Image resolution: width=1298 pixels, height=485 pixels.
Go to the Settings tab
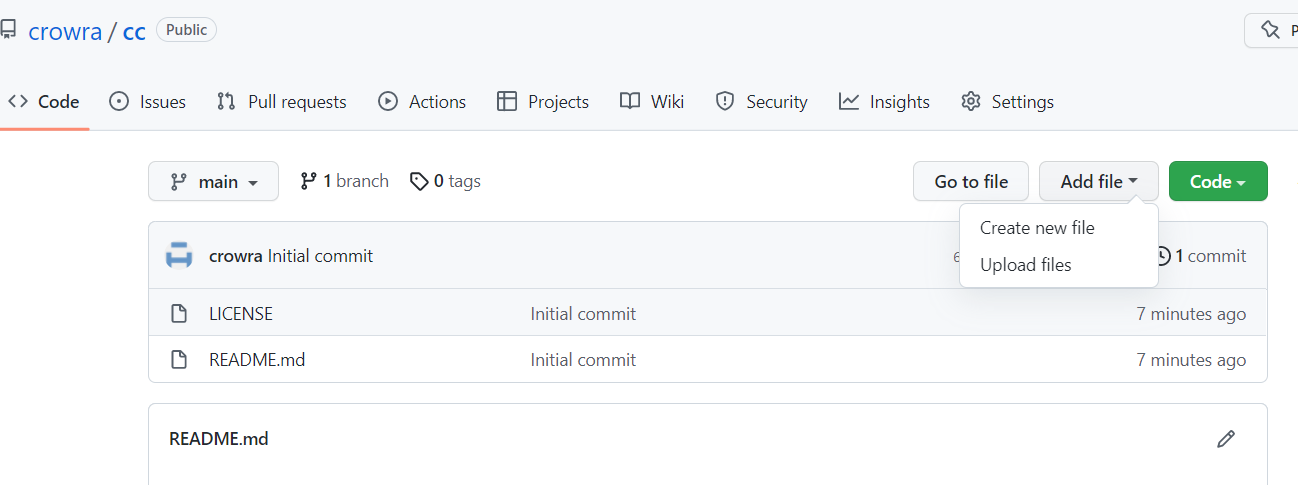[1008, 102]
